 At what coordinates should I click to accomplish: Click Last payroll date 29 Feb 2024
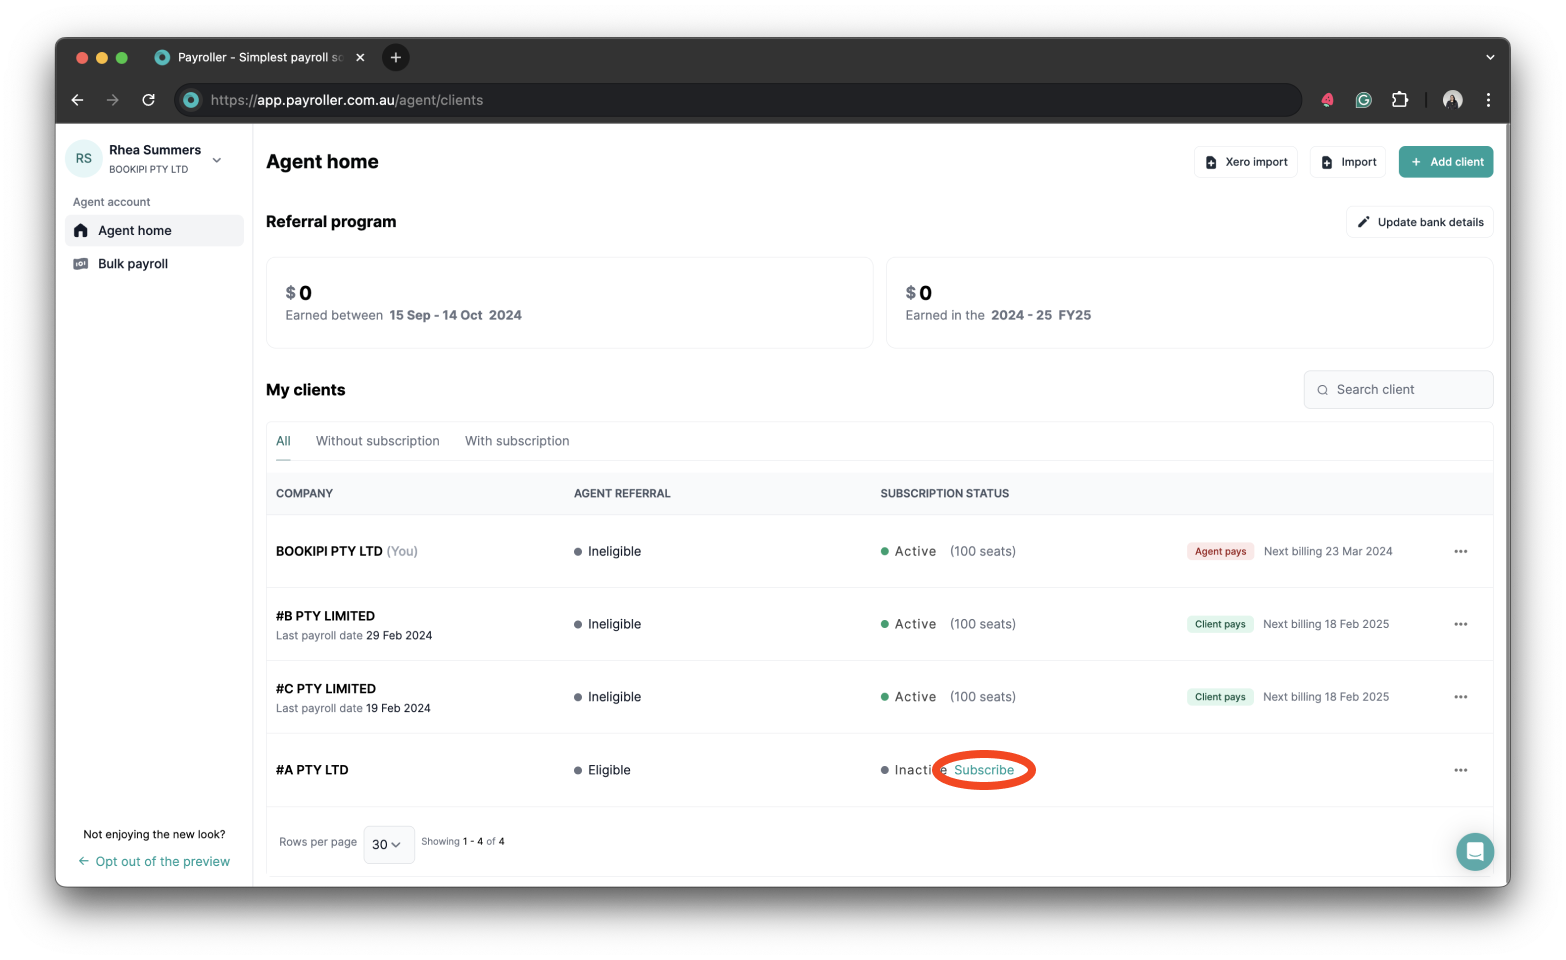(x=354, y=636)
